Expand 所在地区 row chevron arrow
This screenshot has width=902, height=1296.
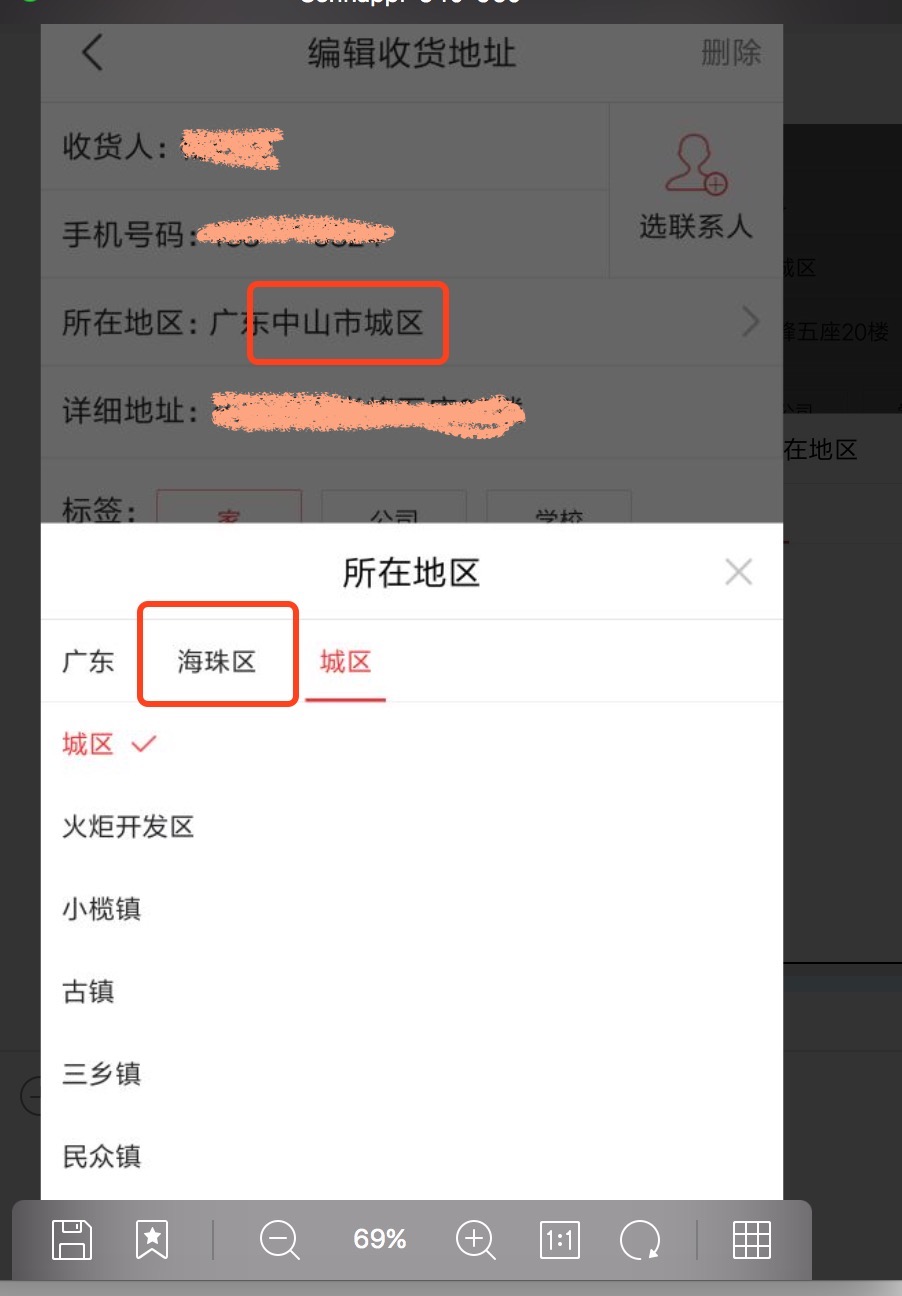pyautogui.click(x=751, y=322)
